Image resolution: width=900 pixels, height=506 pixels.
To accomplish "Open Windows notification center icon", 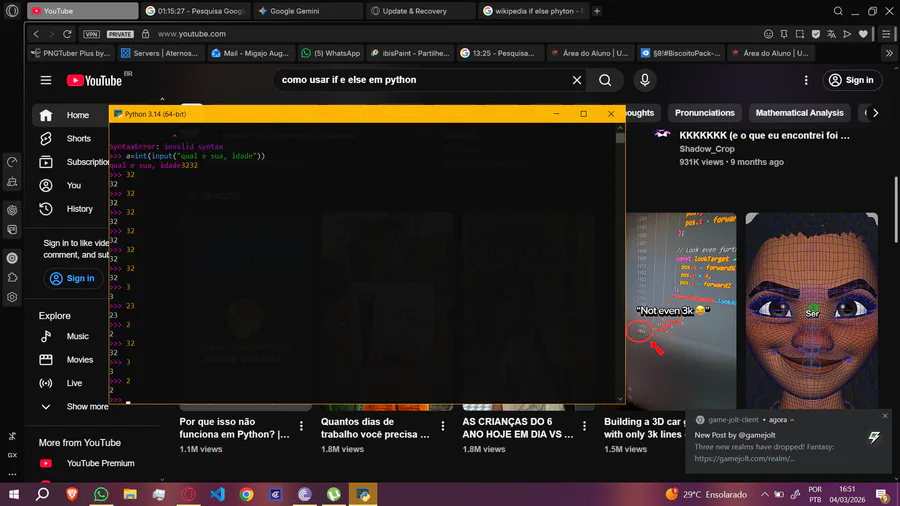I will click(882, 495).
